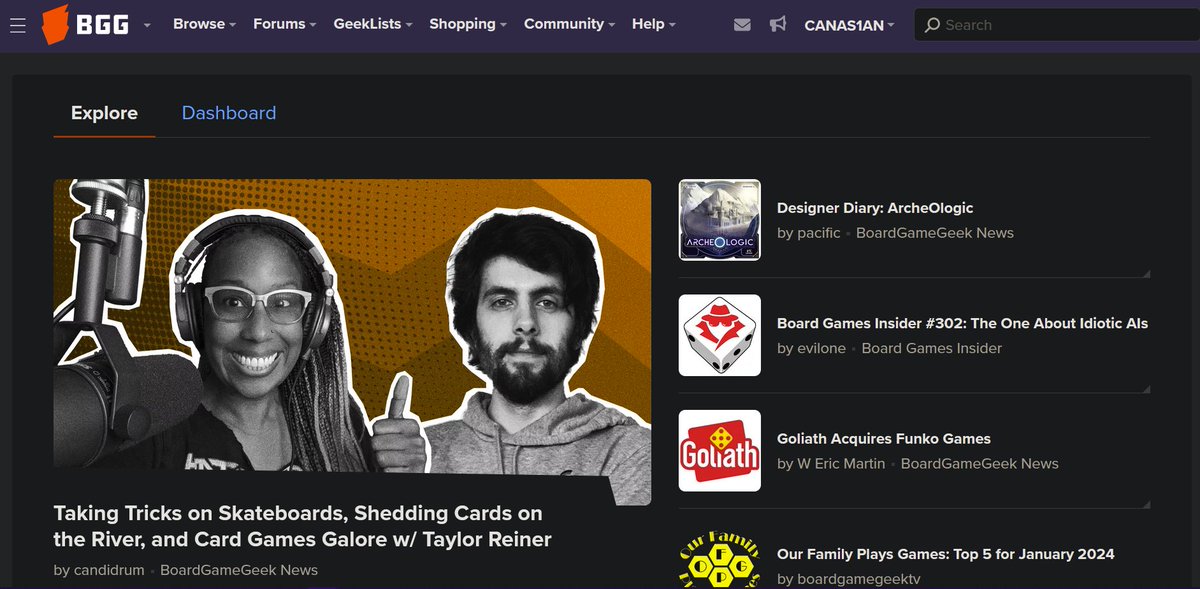Screen dimensions: 1200x589
Task: Open the Community menu
Action: pyautogui.click(x=564, y=24)
